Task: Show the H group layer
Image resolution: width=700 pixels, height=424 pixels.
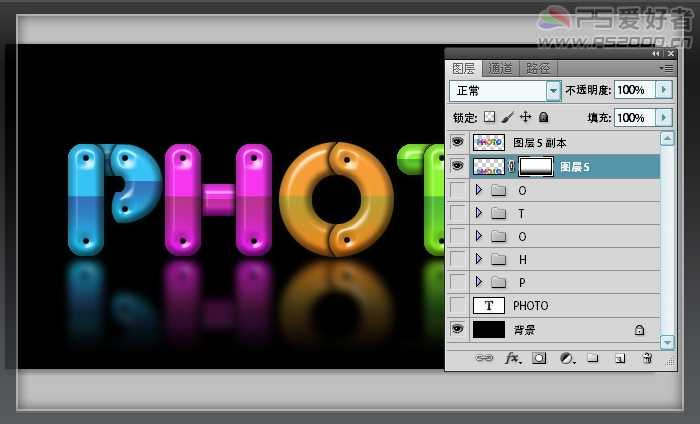Action: point(458,259)
